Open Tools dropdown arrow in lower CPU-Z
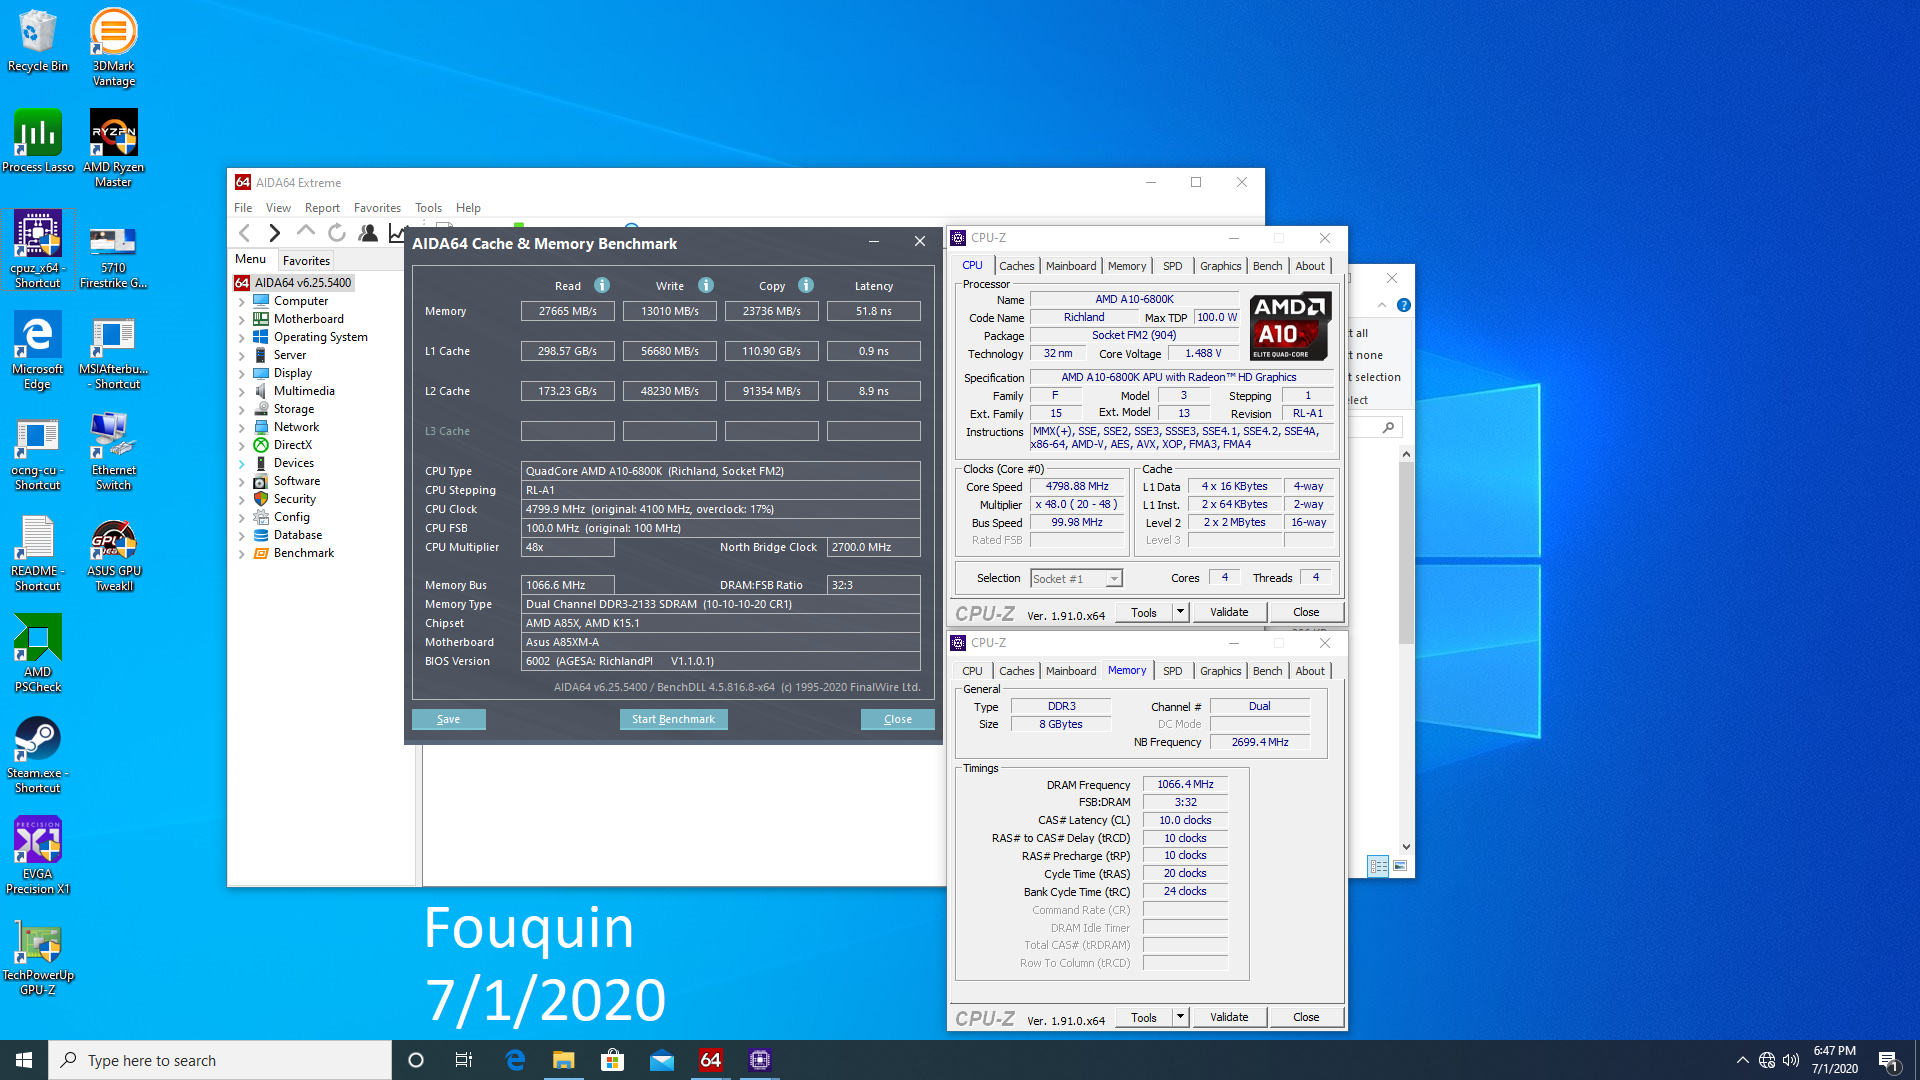Viewport: 1920px width, 1080px height. click(x=1180, y=1017)
